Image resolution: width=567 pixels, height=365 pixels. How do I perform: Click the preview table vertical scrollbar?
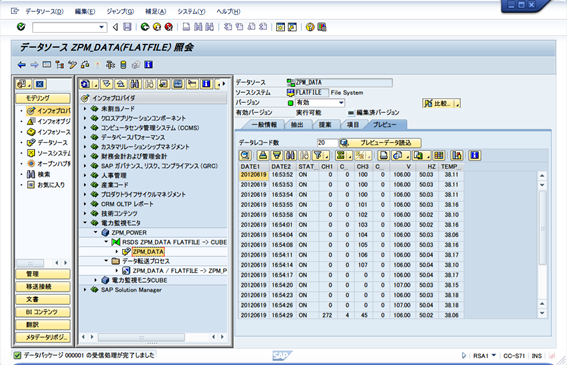pos(542,228)
